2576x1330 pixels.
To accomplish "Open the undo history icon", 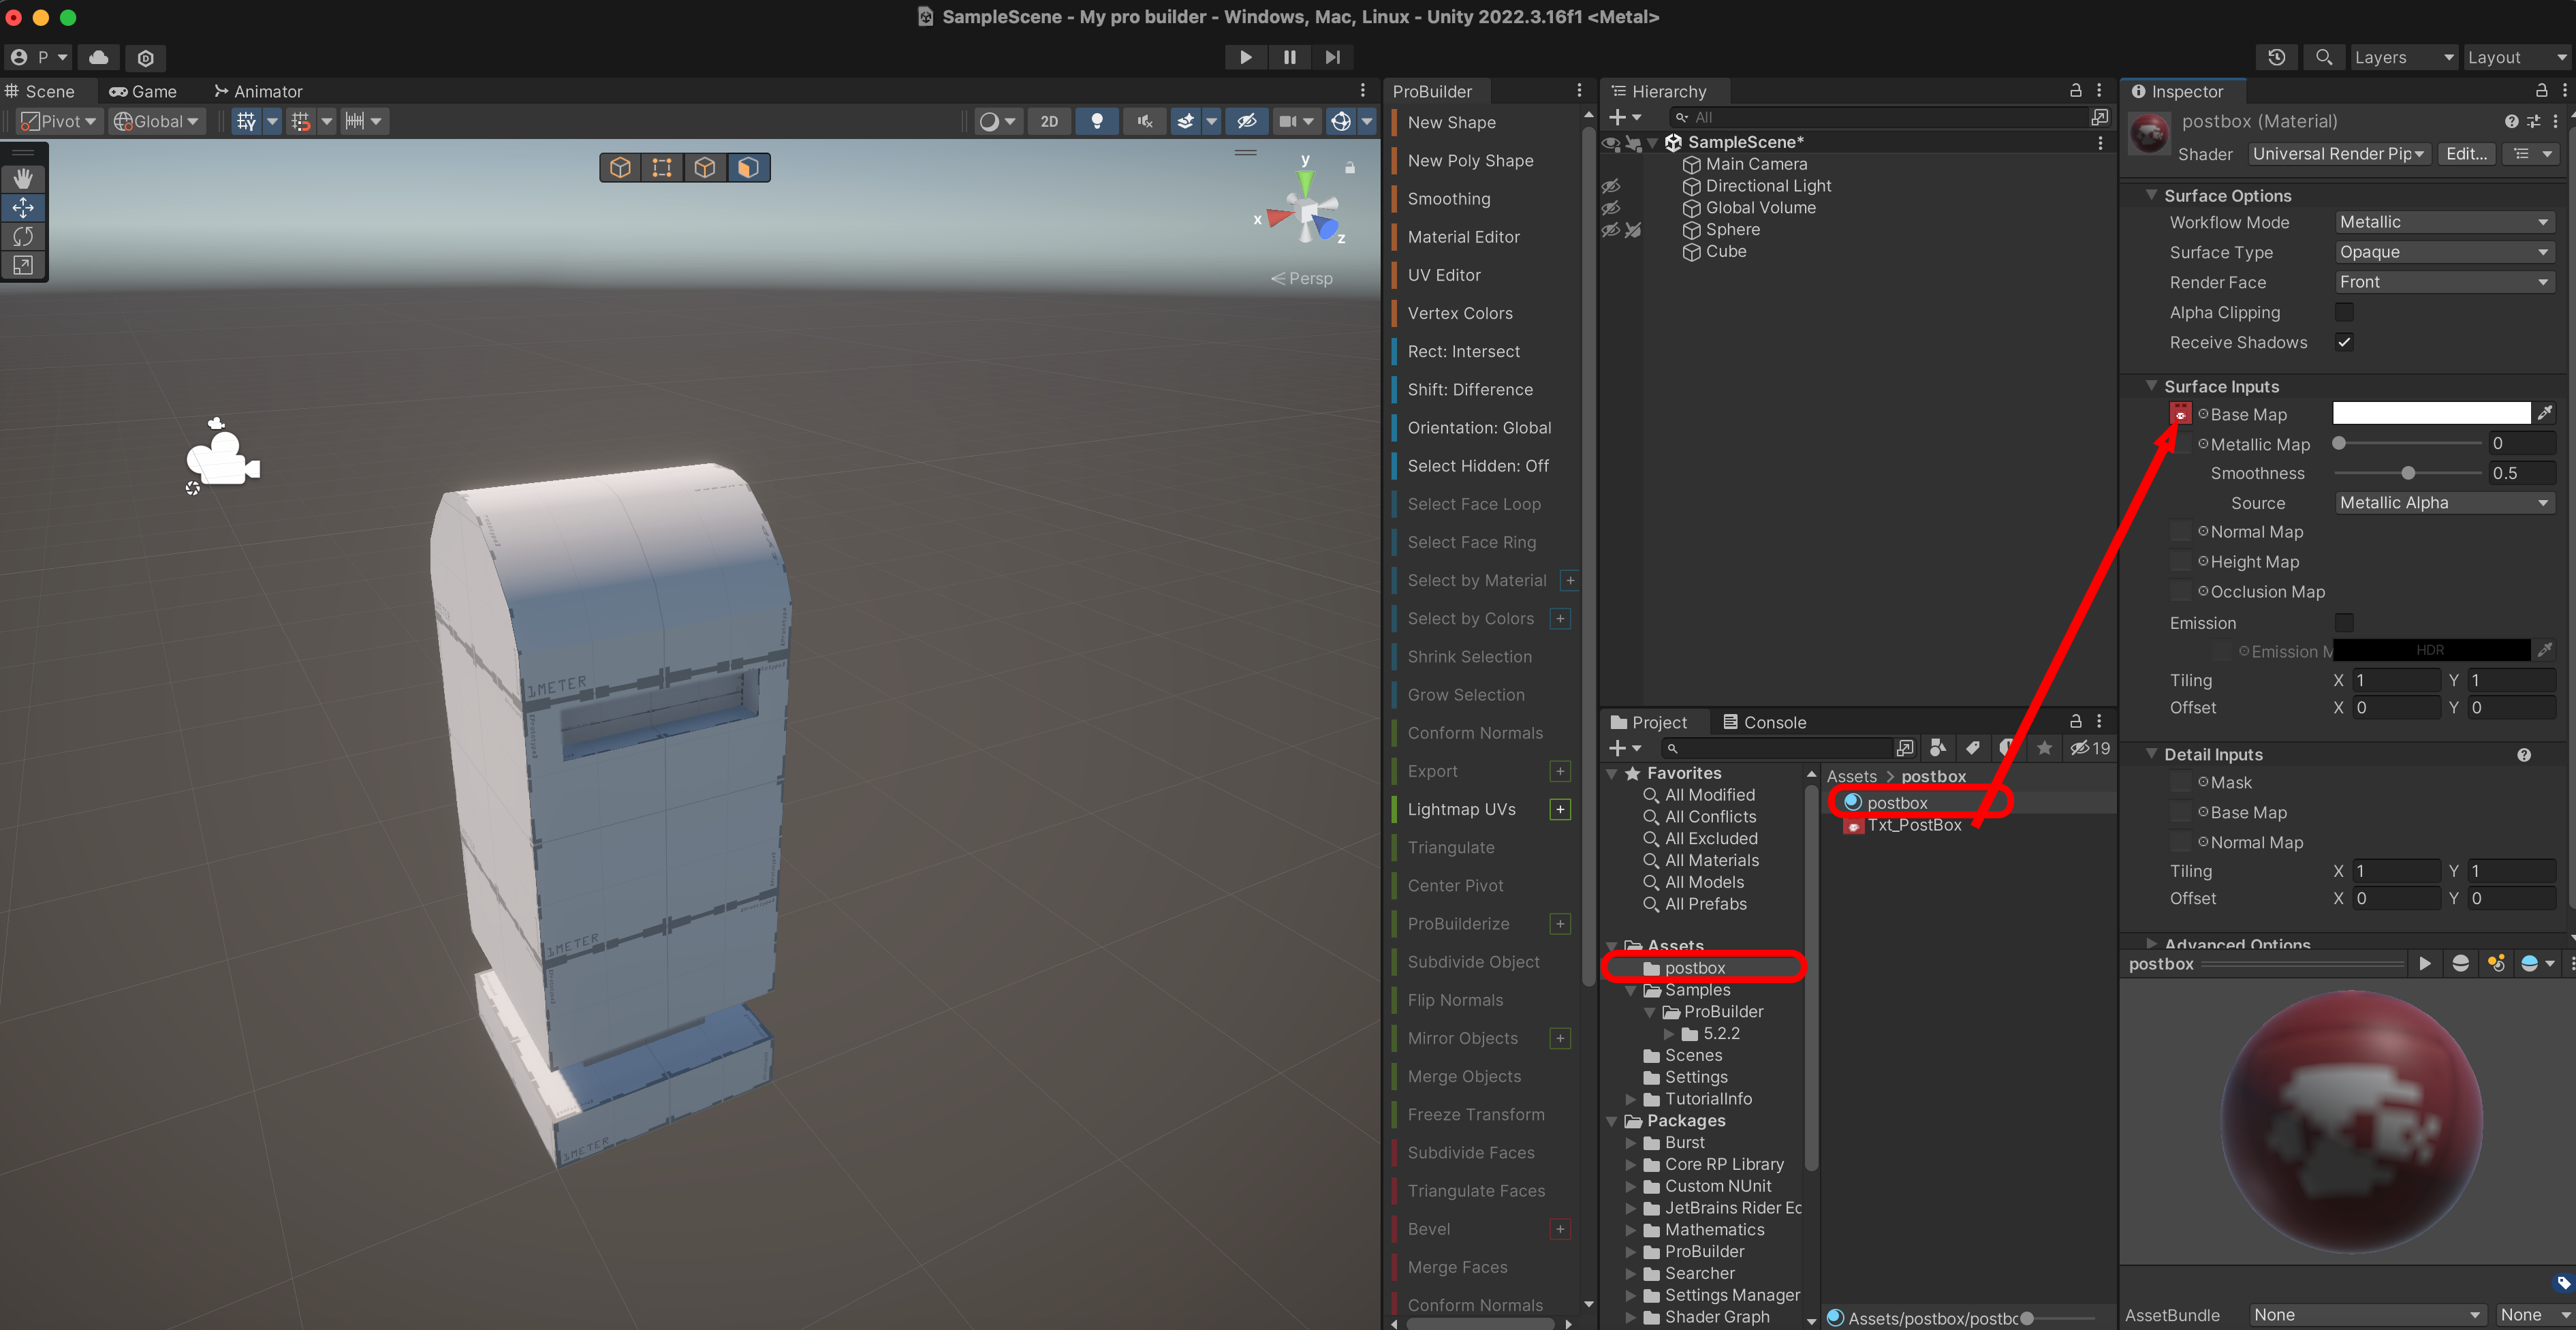I will pyautogui.click(x=2276, y=57).
